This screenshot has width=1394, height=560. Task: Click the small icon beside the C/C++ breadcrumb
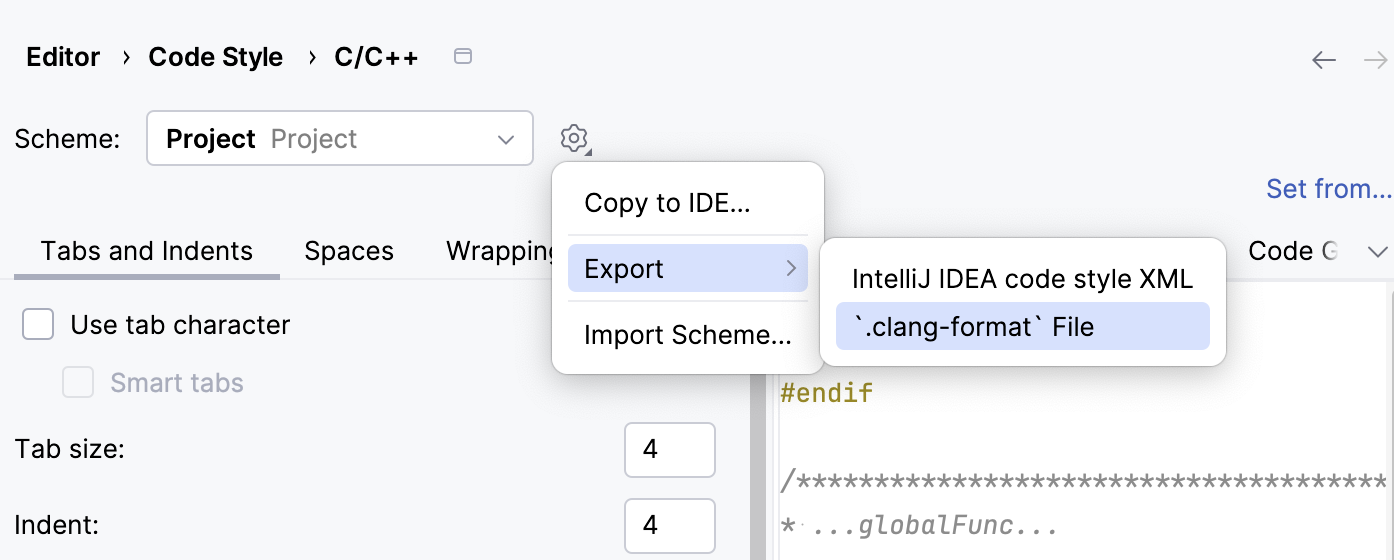point(462,57)
